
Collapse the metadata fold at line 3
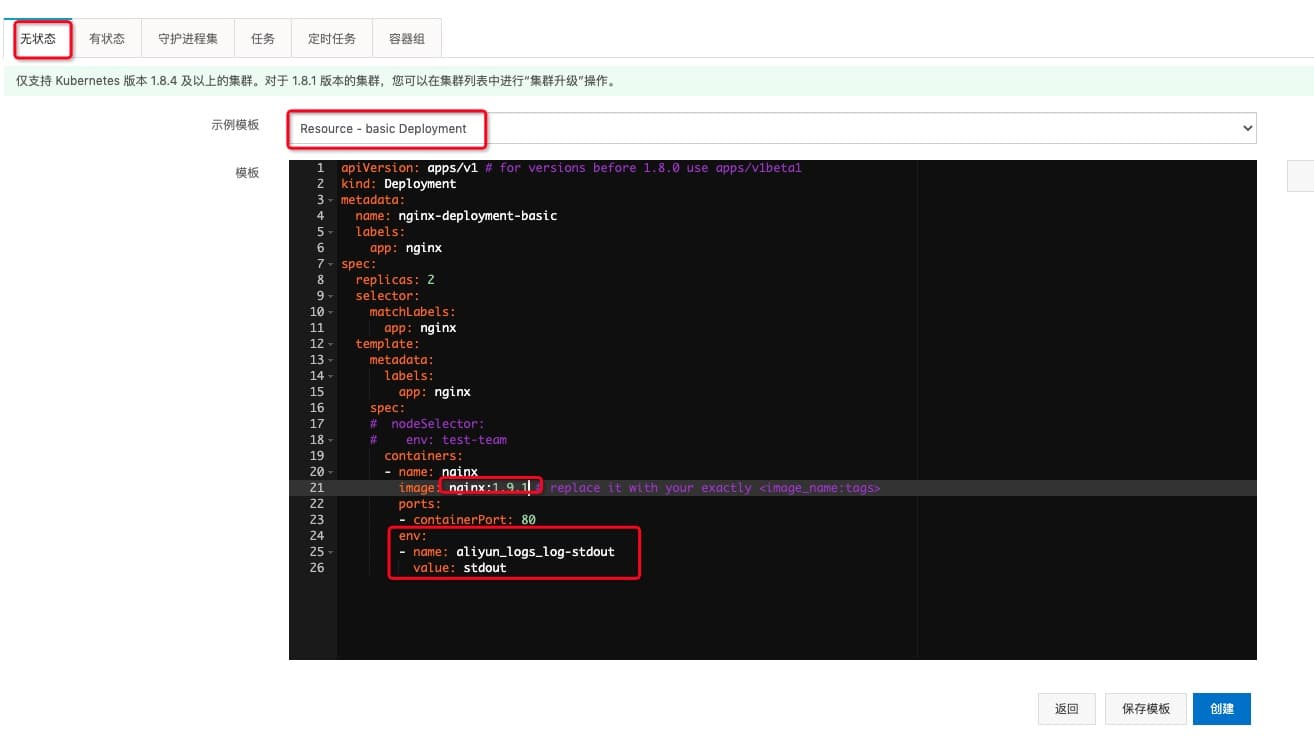pyautogui.click(x=331, y=200)
